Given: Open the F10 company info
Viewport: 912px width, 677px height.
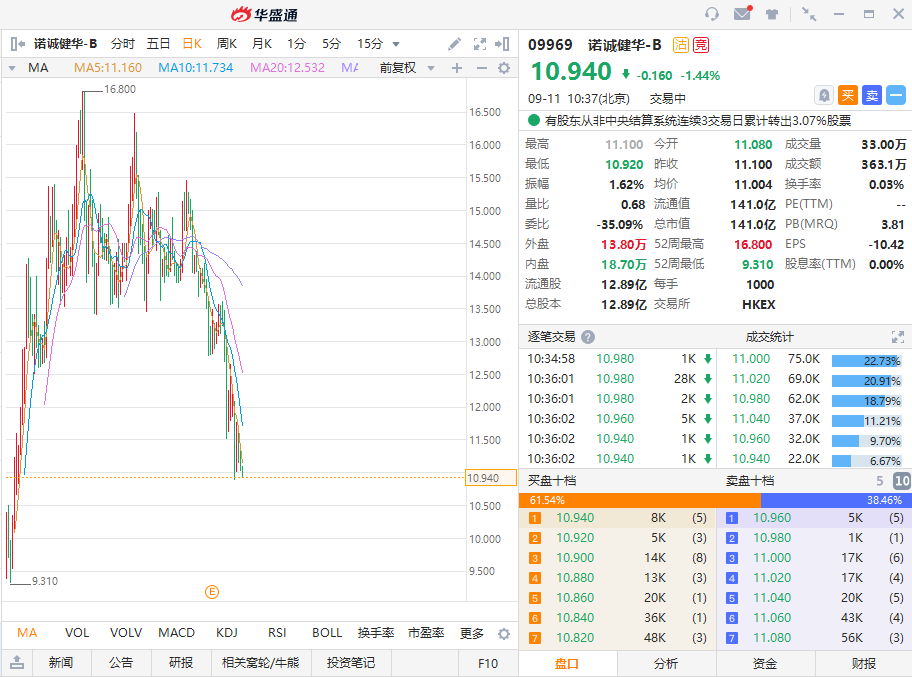Looking at the screenshot, I should point(488,663).
